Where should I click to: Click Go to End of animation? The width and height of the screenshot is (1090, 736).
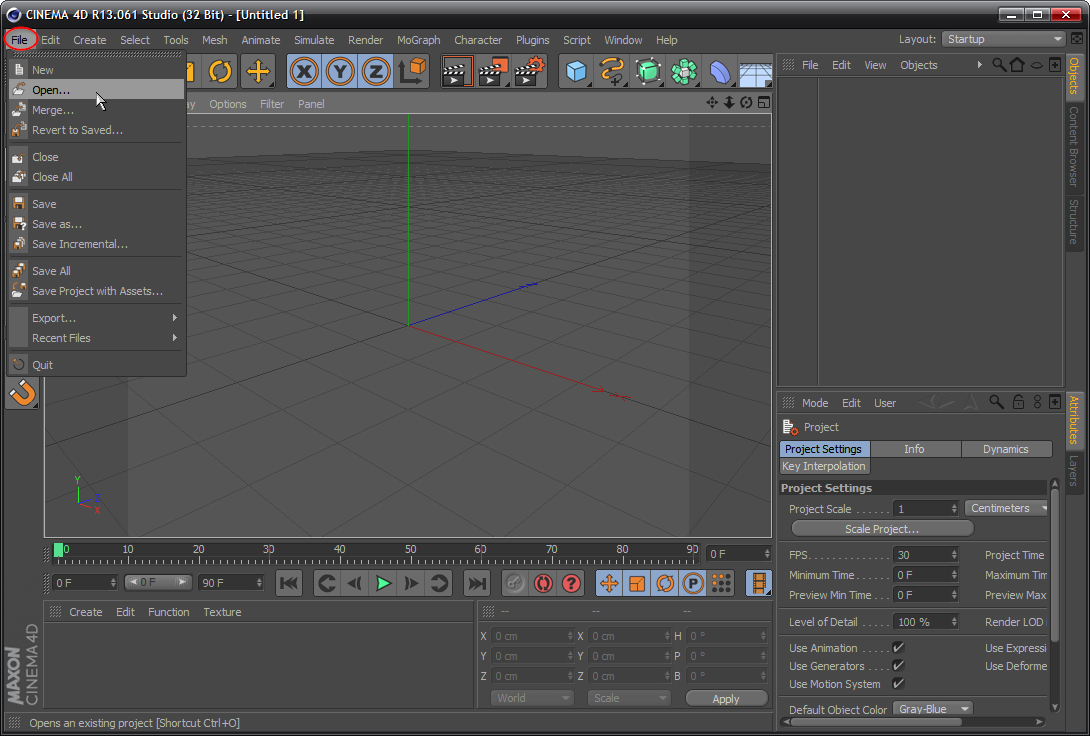pos(477,583)
